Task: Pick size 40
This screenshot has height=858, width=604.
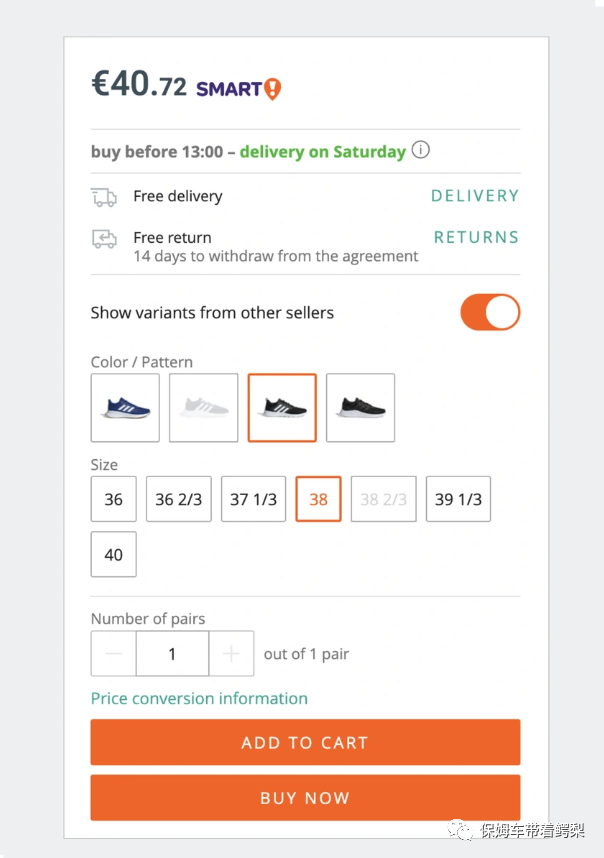Action: (114, 554)
